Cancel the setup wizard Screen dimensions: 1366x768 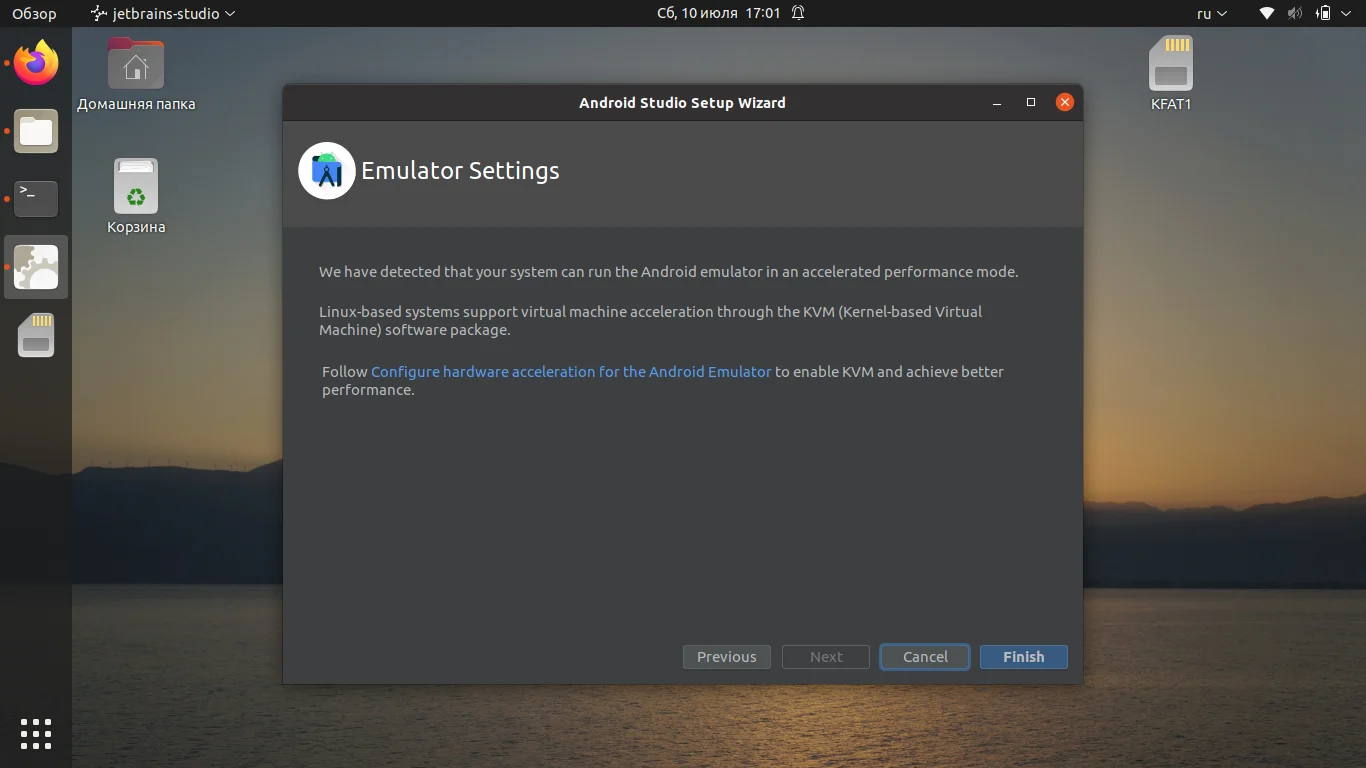[925, 657]
